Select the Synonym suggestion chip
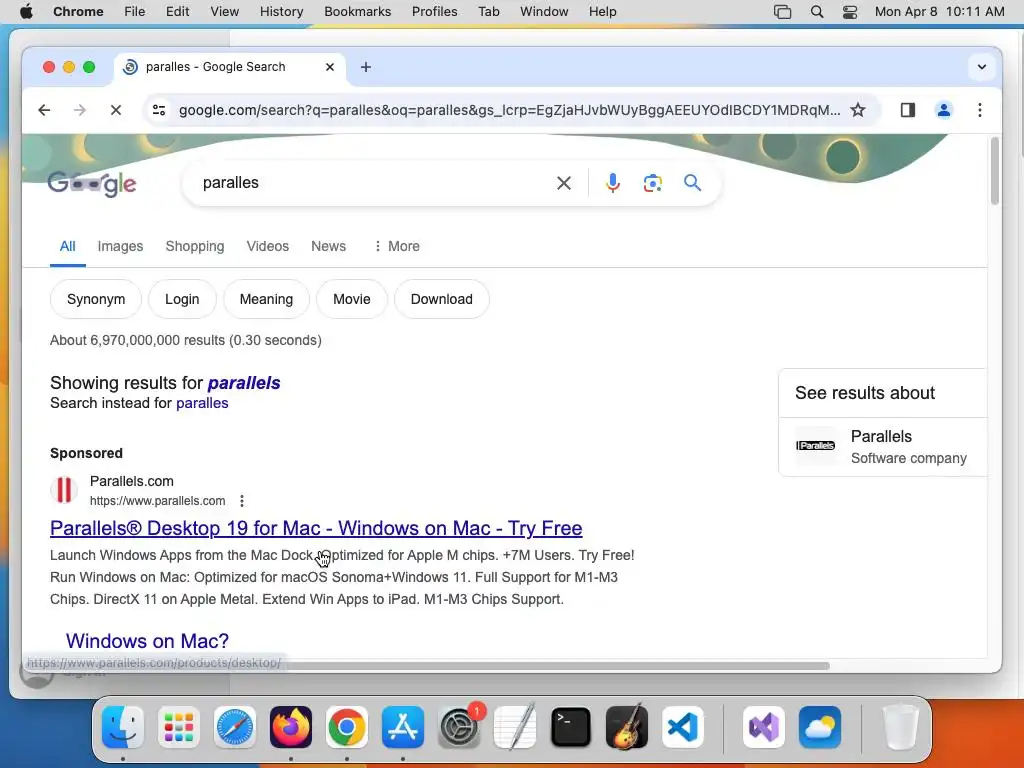The image size is (1024, 768). pos(95,299)
